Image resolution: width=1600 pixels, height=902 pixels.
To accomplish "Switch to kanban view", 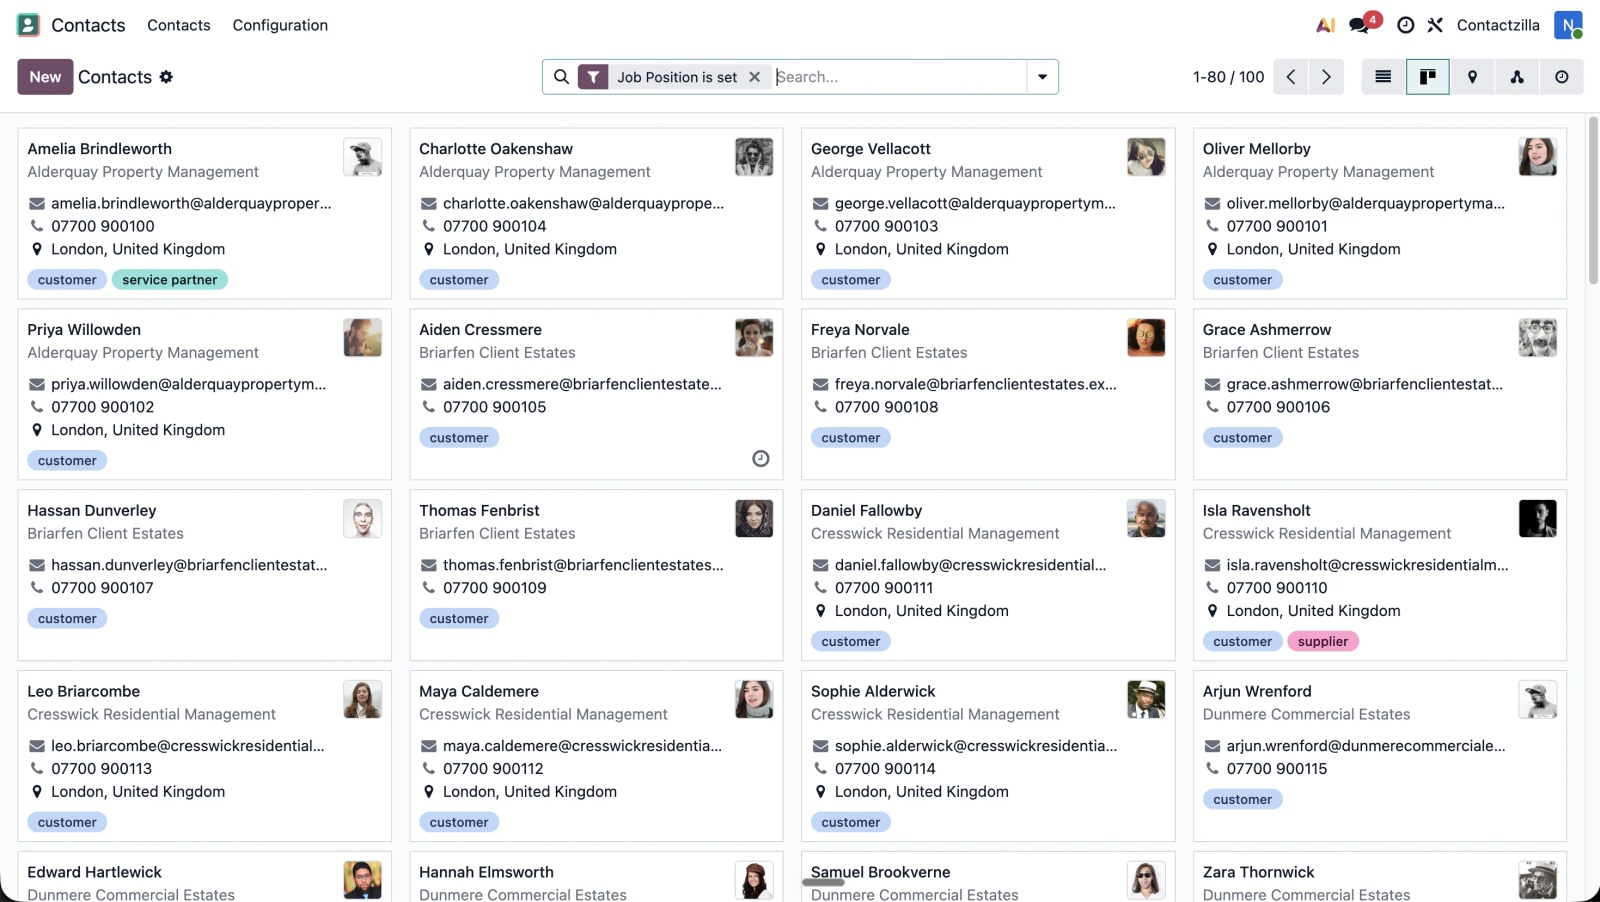I will point(1428,77).
